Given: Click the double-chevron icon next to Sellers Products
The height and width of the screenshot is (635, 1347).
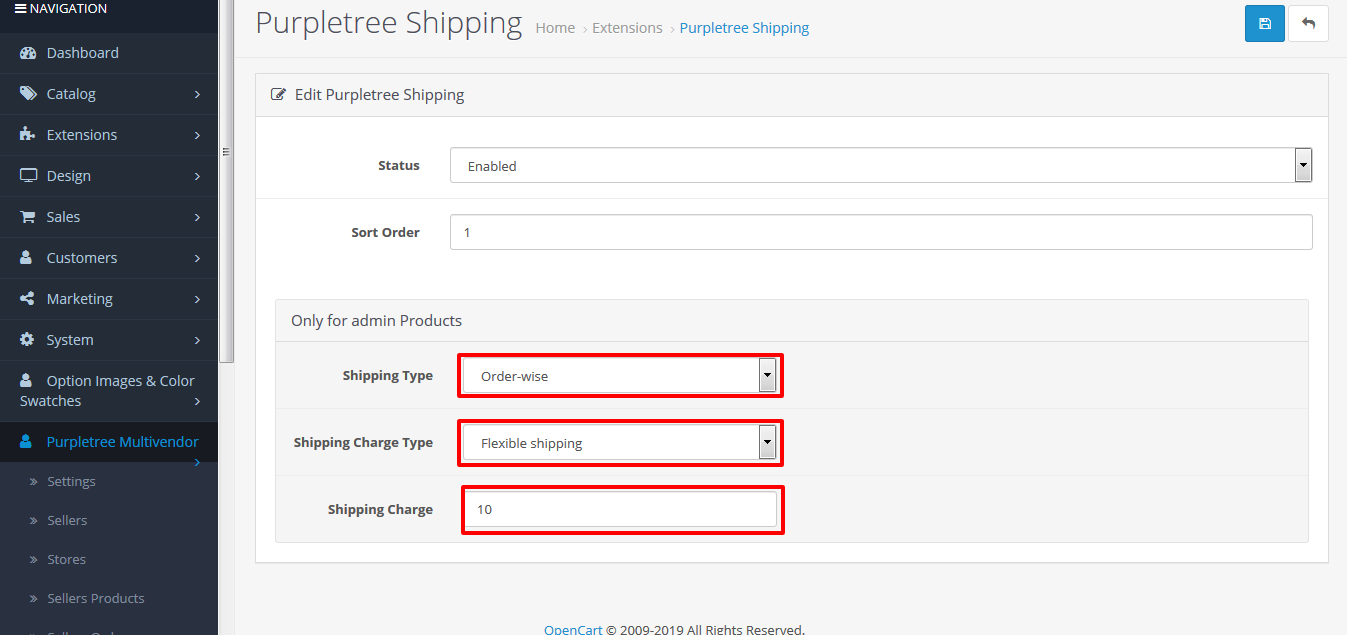Looking at the screenshot, I should 35,599.
